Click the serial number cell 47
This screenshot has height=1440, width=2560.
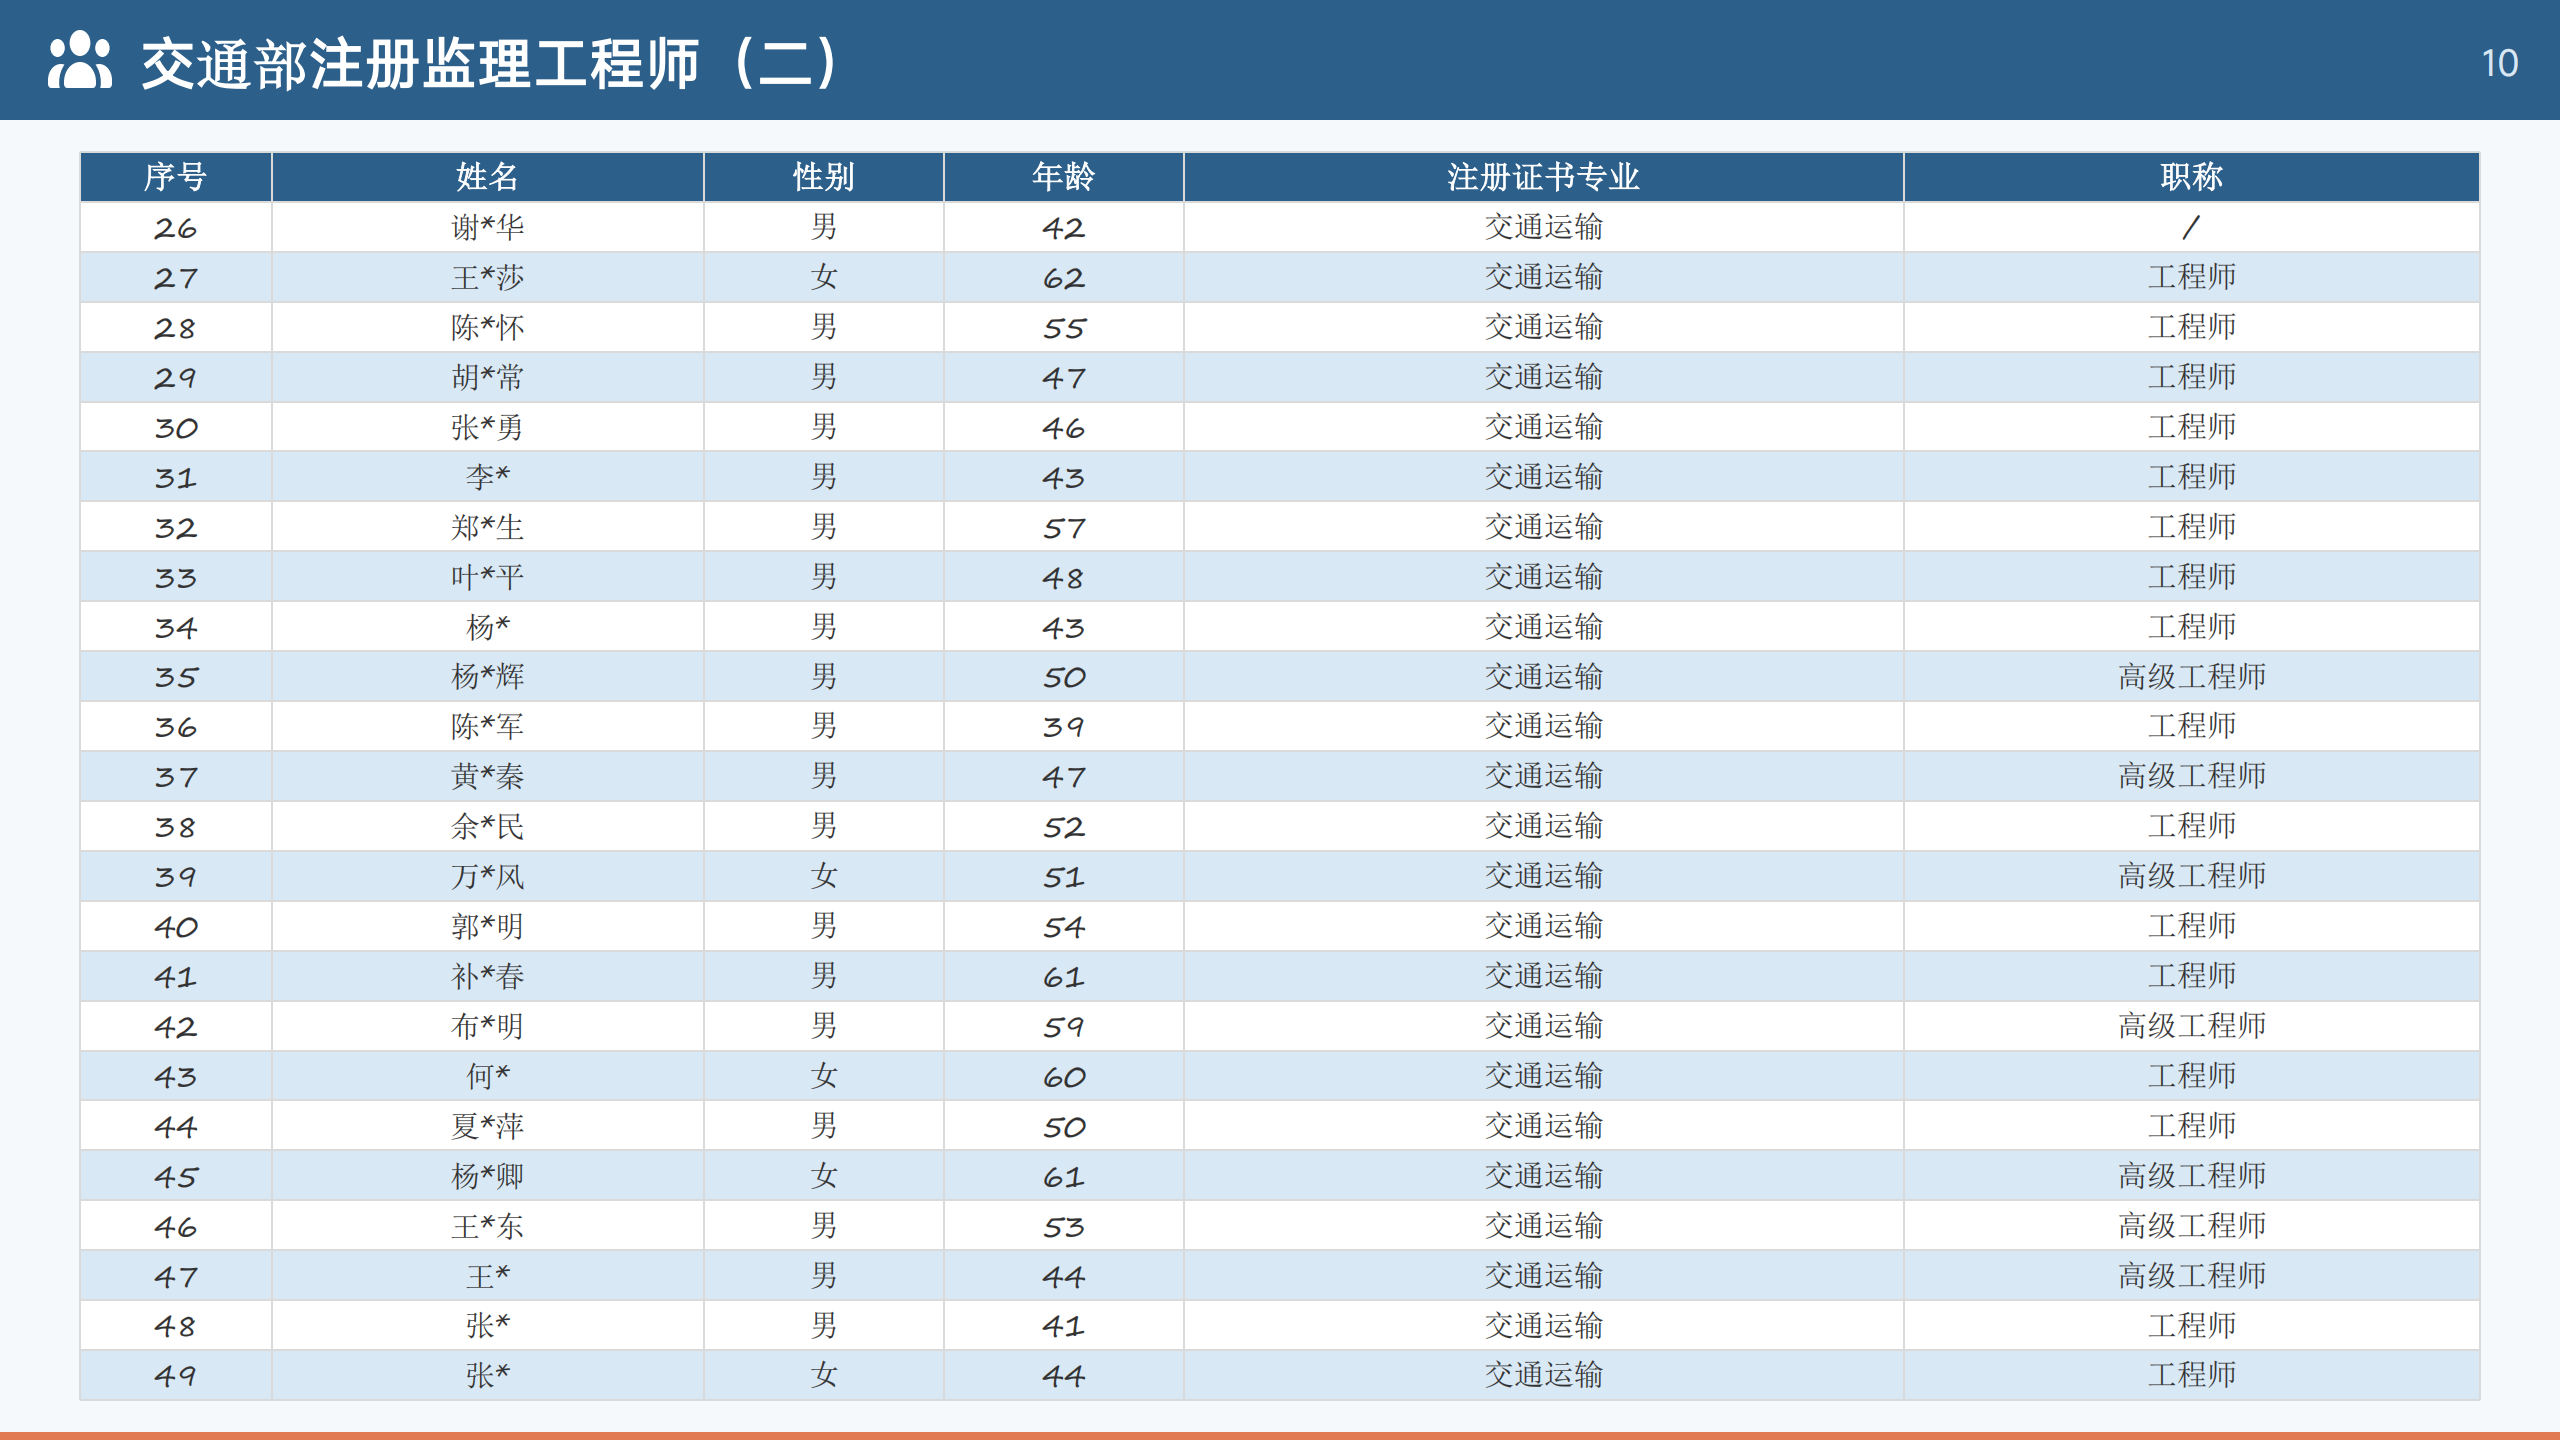click(176, 1276)
